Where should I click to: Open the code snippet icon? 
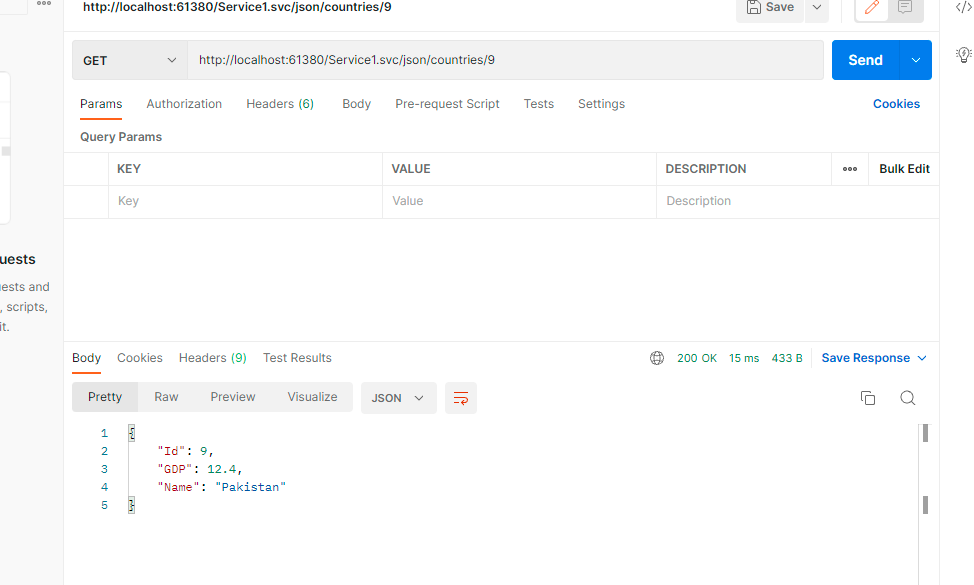[963, 8]
